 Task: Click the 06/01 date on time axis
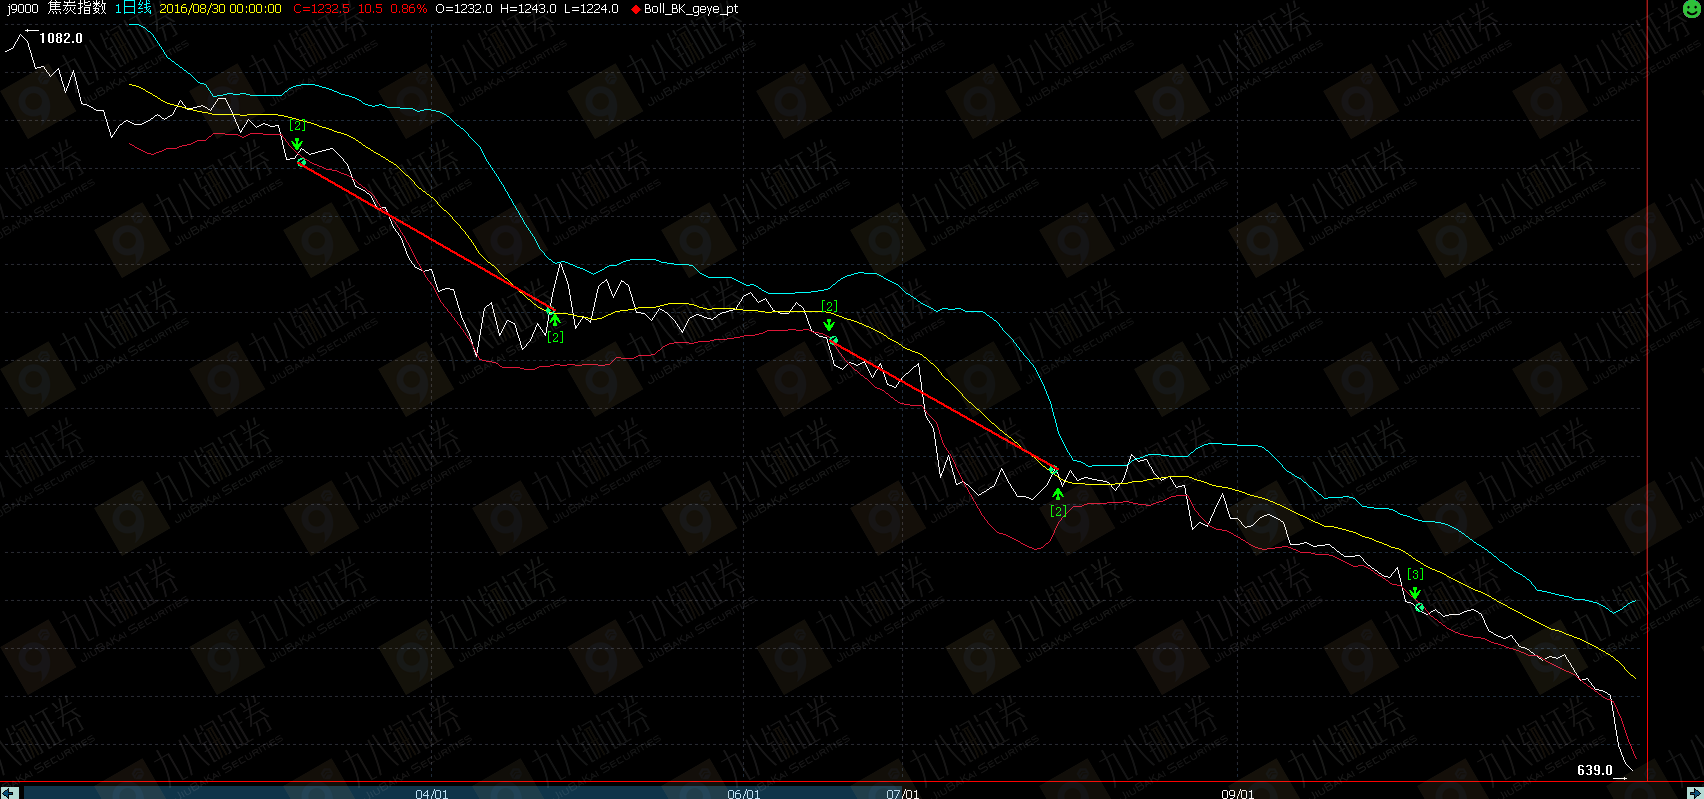point(744,794)
